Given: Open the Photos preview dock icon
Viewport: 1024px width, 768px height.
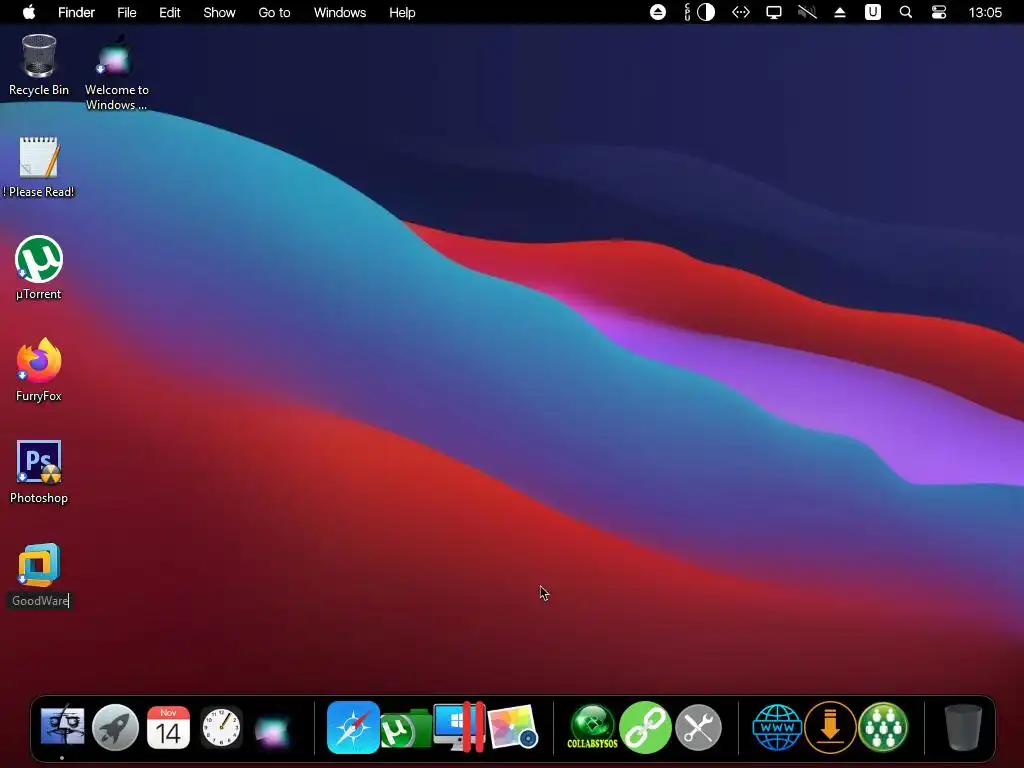Looking at the screenshot, I should [x=513, y=727].
